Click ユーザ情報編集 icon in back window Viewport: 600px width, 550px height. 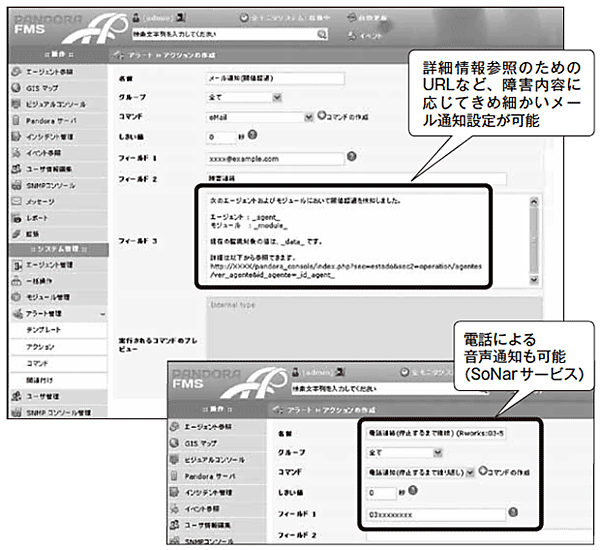pyautogui.click(x=16, y=169)
